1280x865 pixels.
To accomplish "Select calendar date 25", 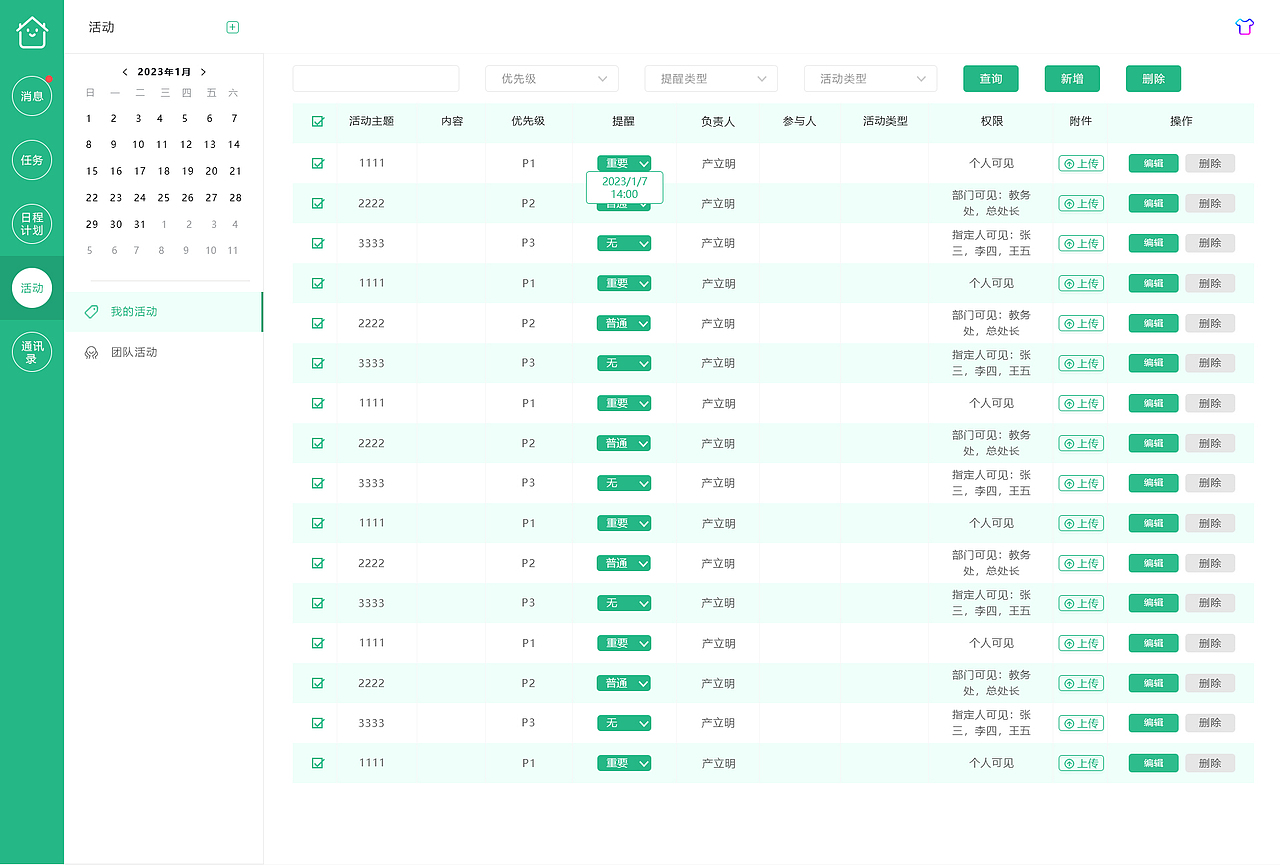I will [163, 198].
